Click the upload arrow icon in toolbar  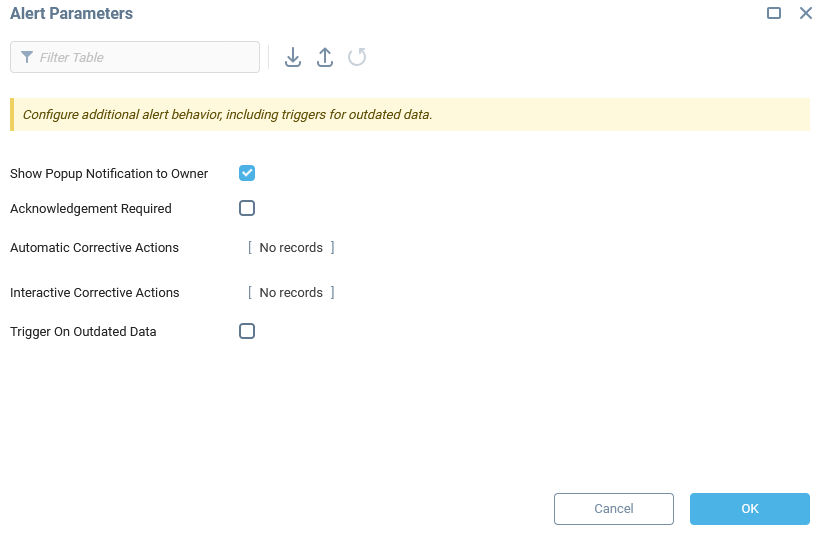[x=325, y=57]
